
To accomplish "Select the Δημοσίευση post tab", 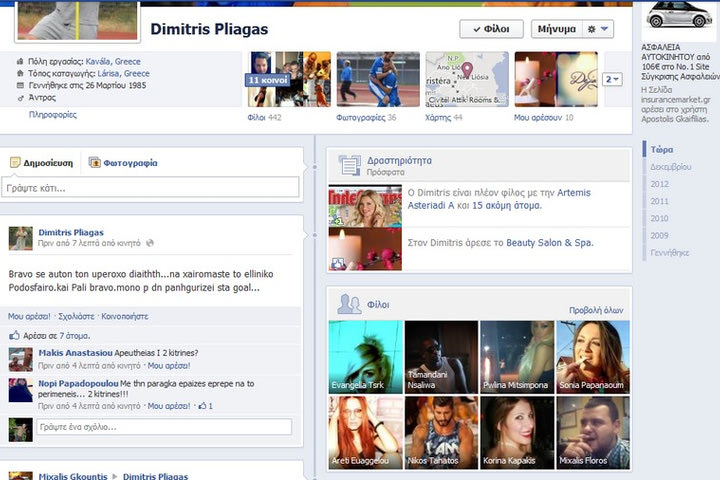I will (x=41, y=163).
